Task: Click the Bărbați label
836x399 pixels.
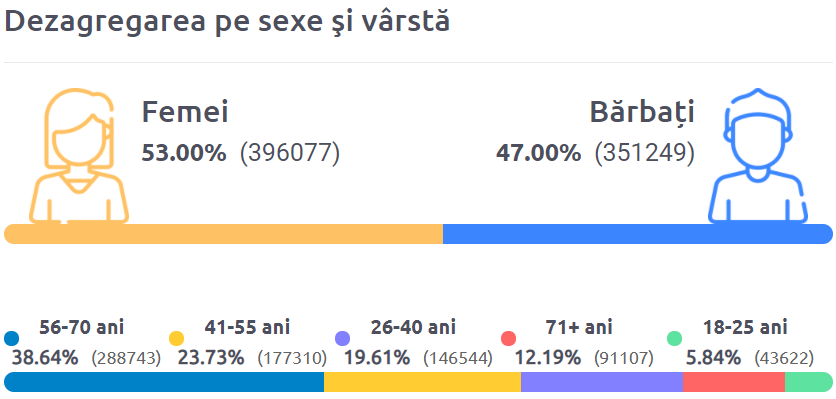Action: coord(642,113)
